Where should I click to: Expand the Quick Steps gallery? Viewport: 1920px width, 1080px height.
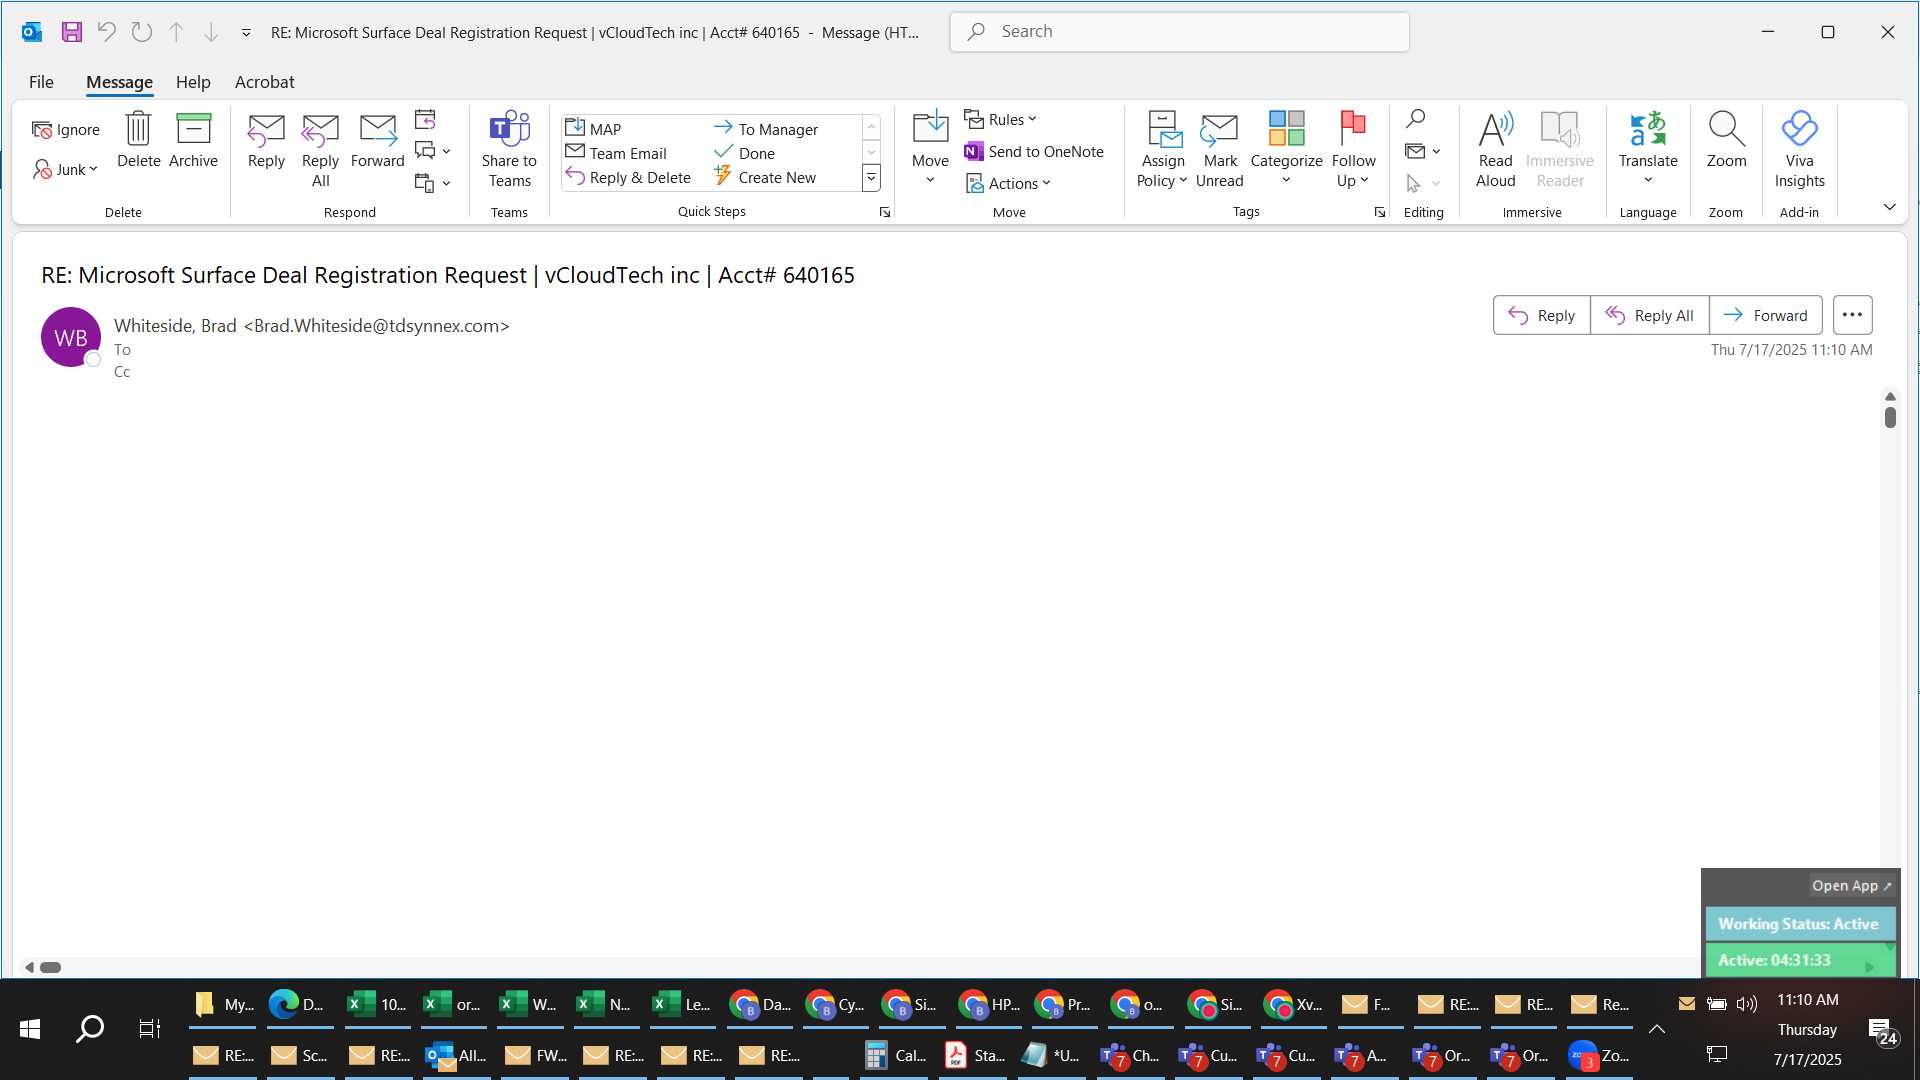pos(871,178)
